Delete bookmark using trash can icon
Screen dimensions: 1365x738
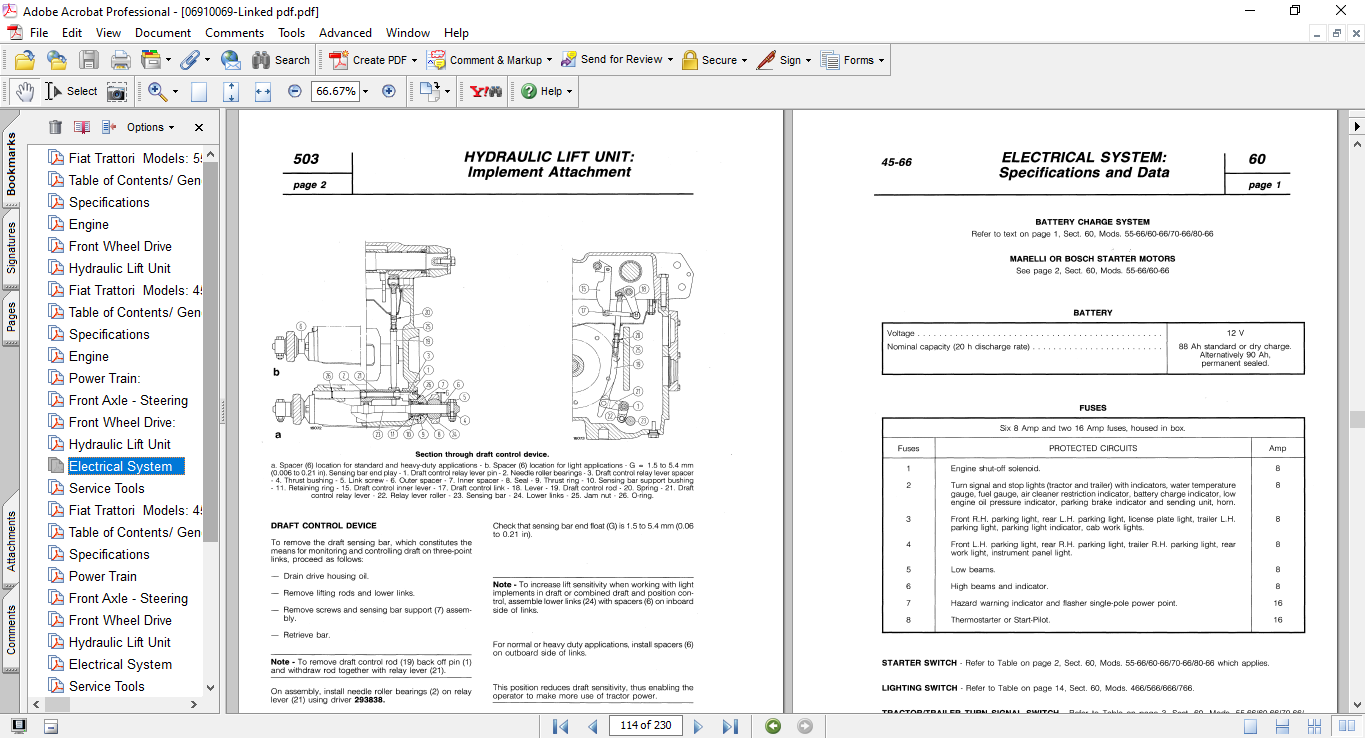point(55,127)
